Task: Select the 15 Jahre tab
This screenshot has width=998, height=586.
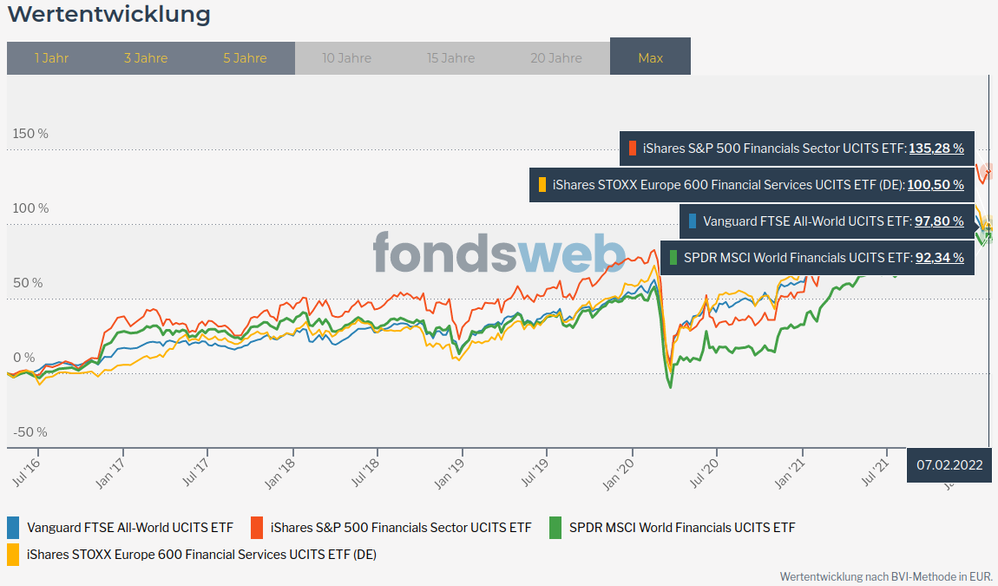Action: [451, 58]
